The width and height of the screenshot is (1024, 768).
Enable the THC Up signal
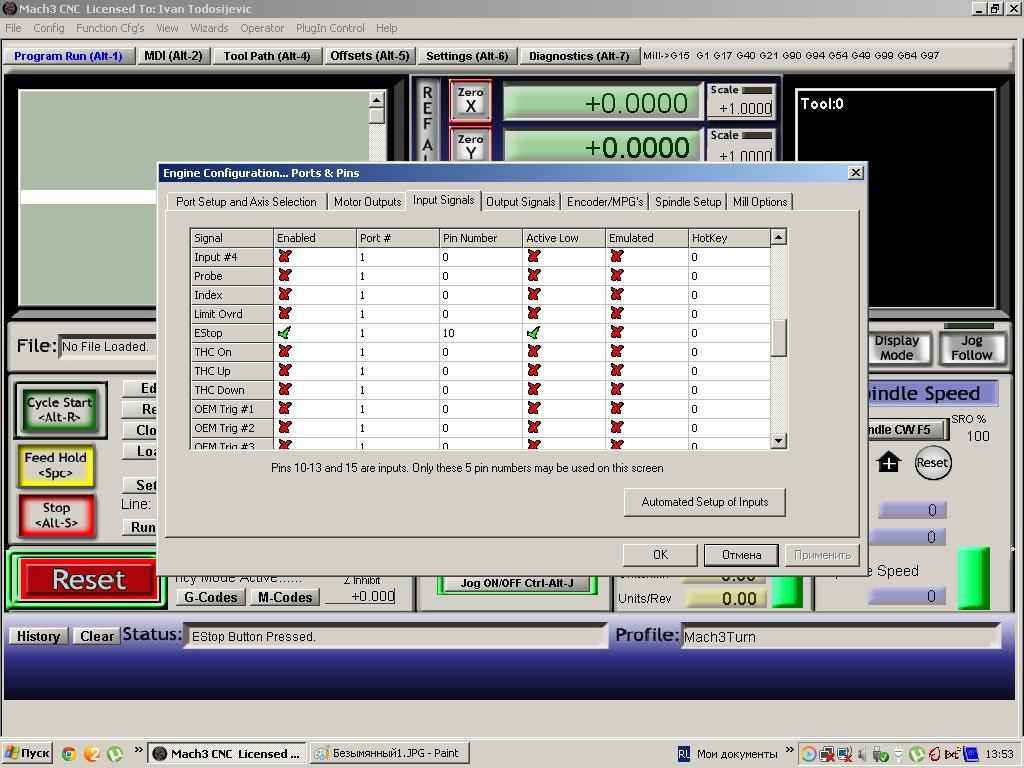coord(285,370)
